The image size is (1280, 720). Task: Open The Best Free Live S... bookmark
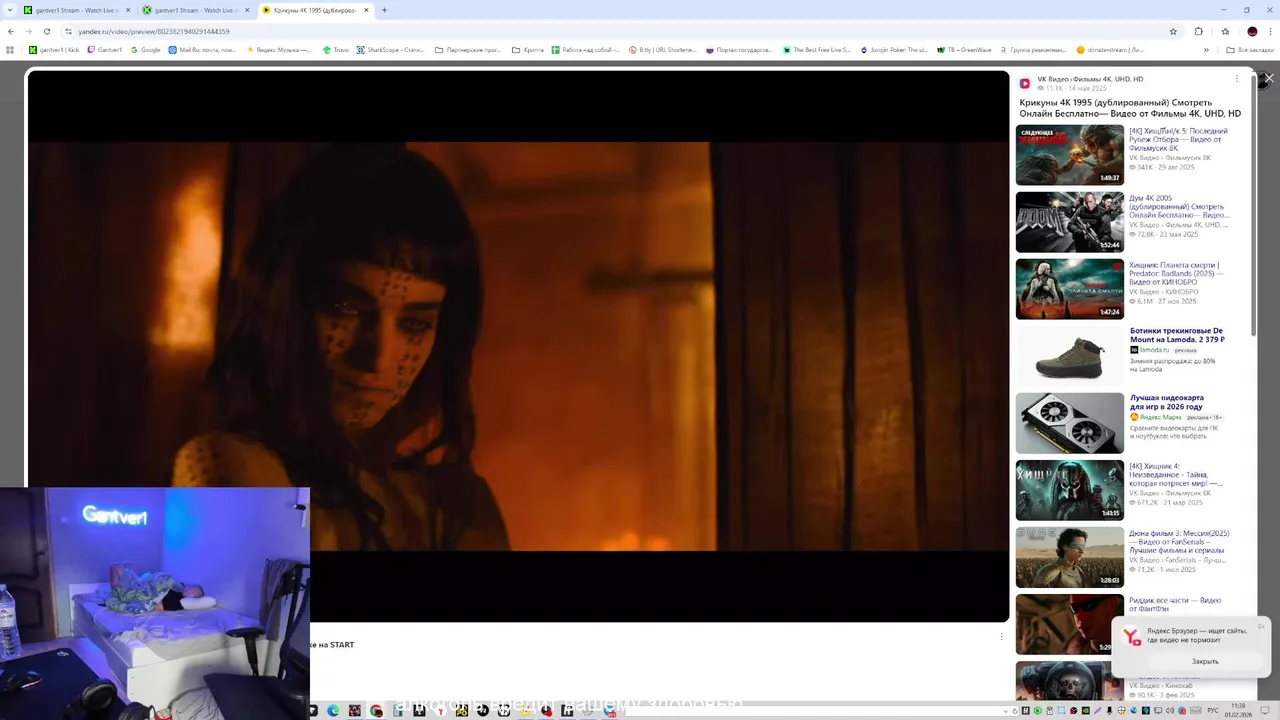coord(817,49)
